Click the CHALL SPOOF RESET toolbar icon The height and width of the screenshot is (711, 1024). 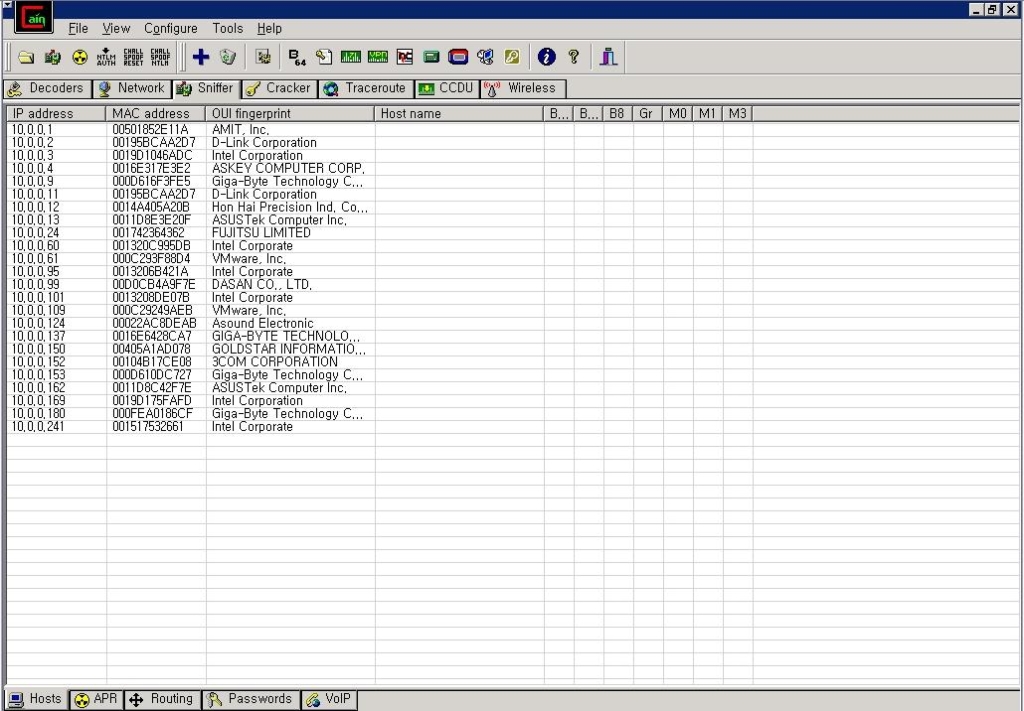[x=133, y=57]
